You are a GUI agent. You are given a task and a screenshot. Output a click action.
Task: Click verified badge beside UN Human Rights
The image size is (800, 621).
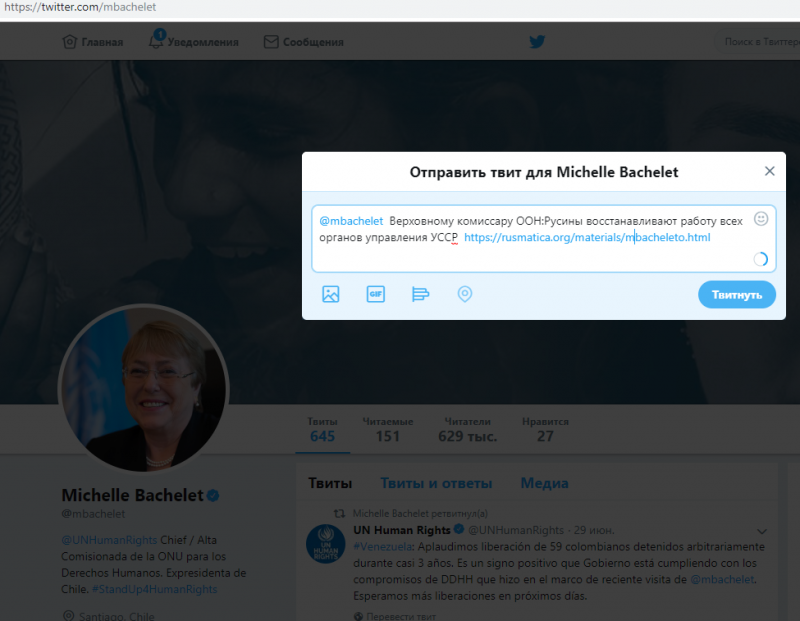(x=459, y=529)
